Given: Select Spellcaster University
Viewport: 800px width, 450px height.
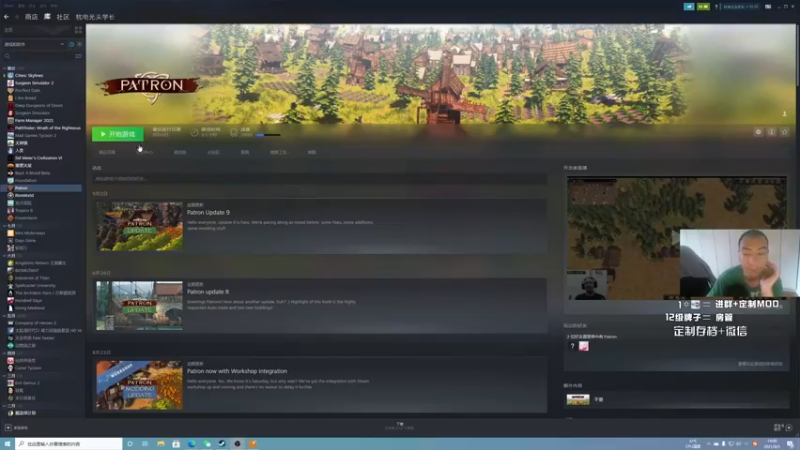Looking at the screenshot, I should coord(35,286).
